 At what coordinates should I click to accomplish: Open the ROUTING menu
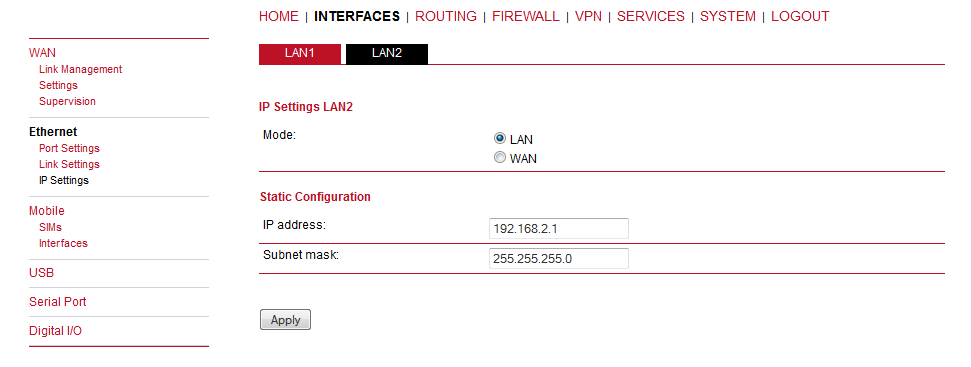(446, 17)
